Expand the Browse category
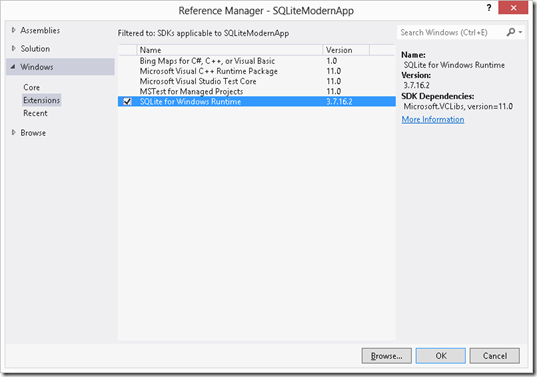Image resolution: width=537 pixels, height=377 pixels. pyautogui.click(x=14, y=133)
